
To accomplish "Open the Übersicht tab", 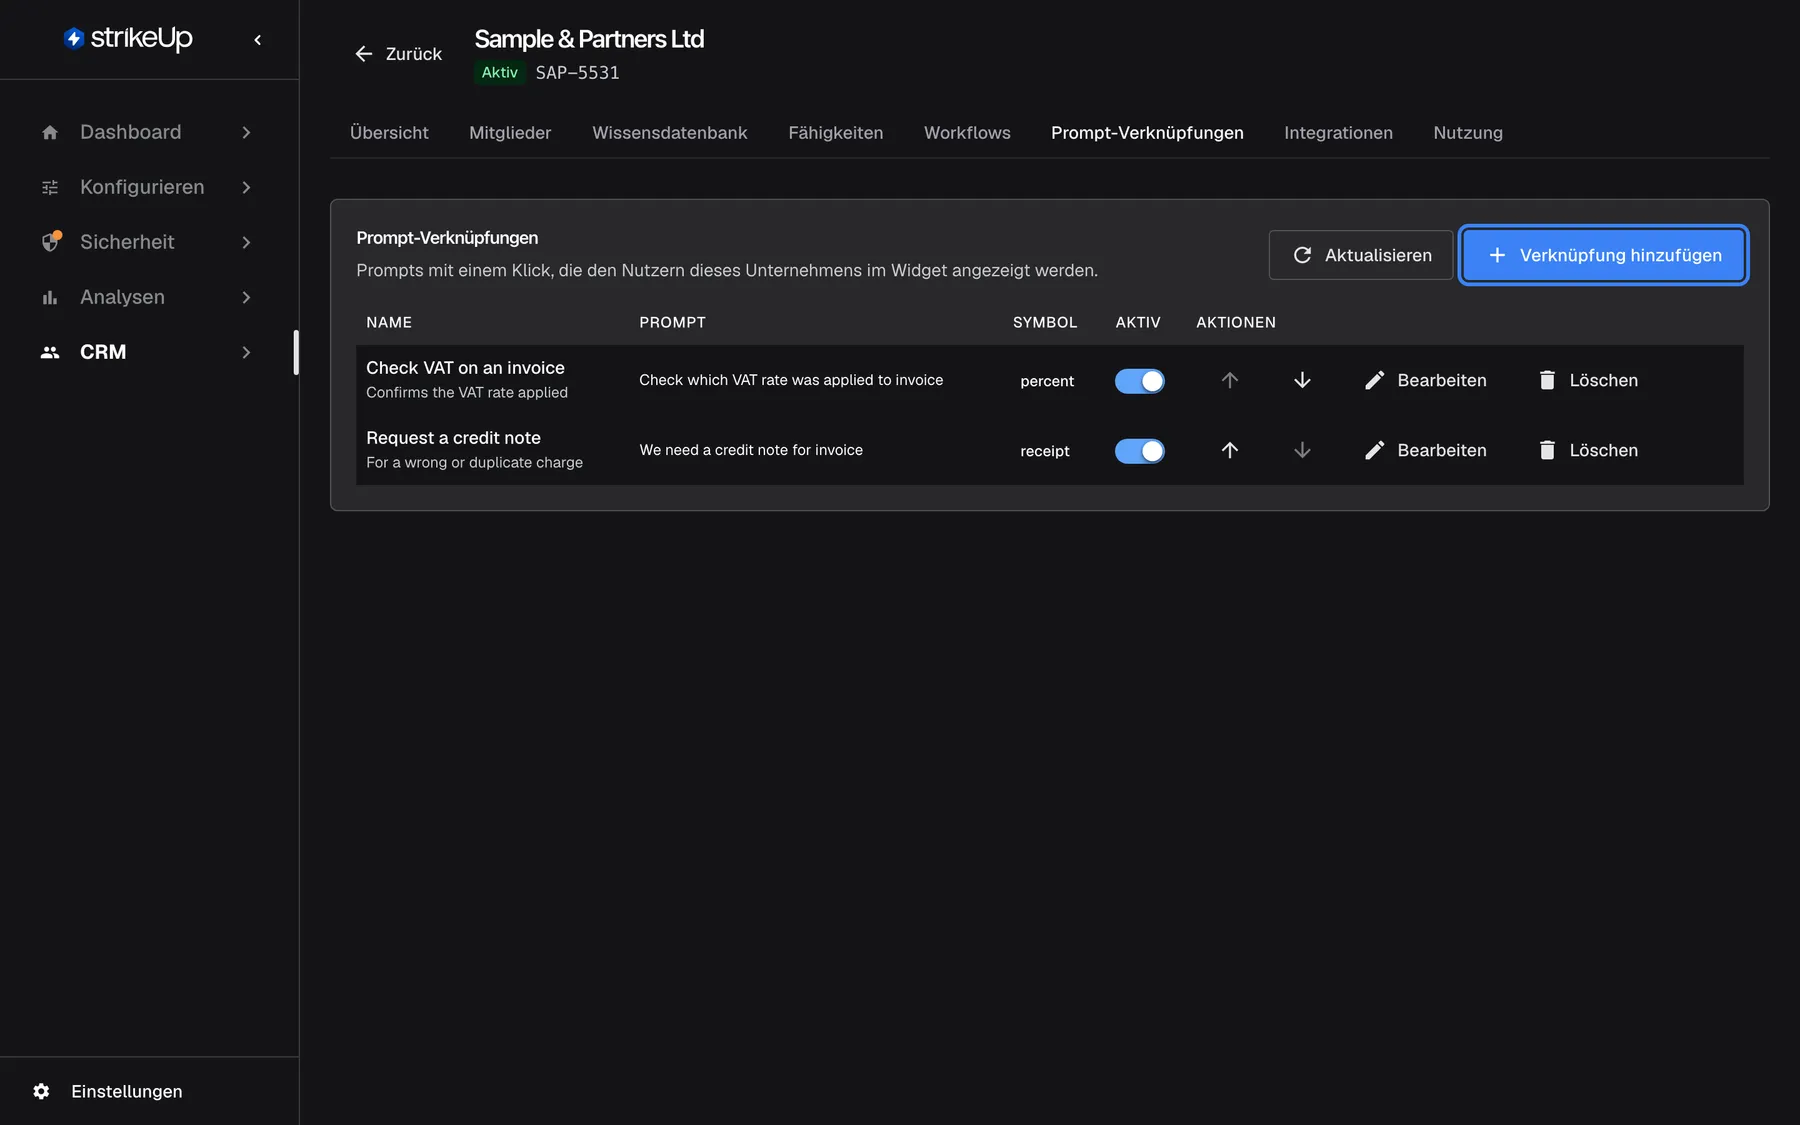I will [389, 133].
